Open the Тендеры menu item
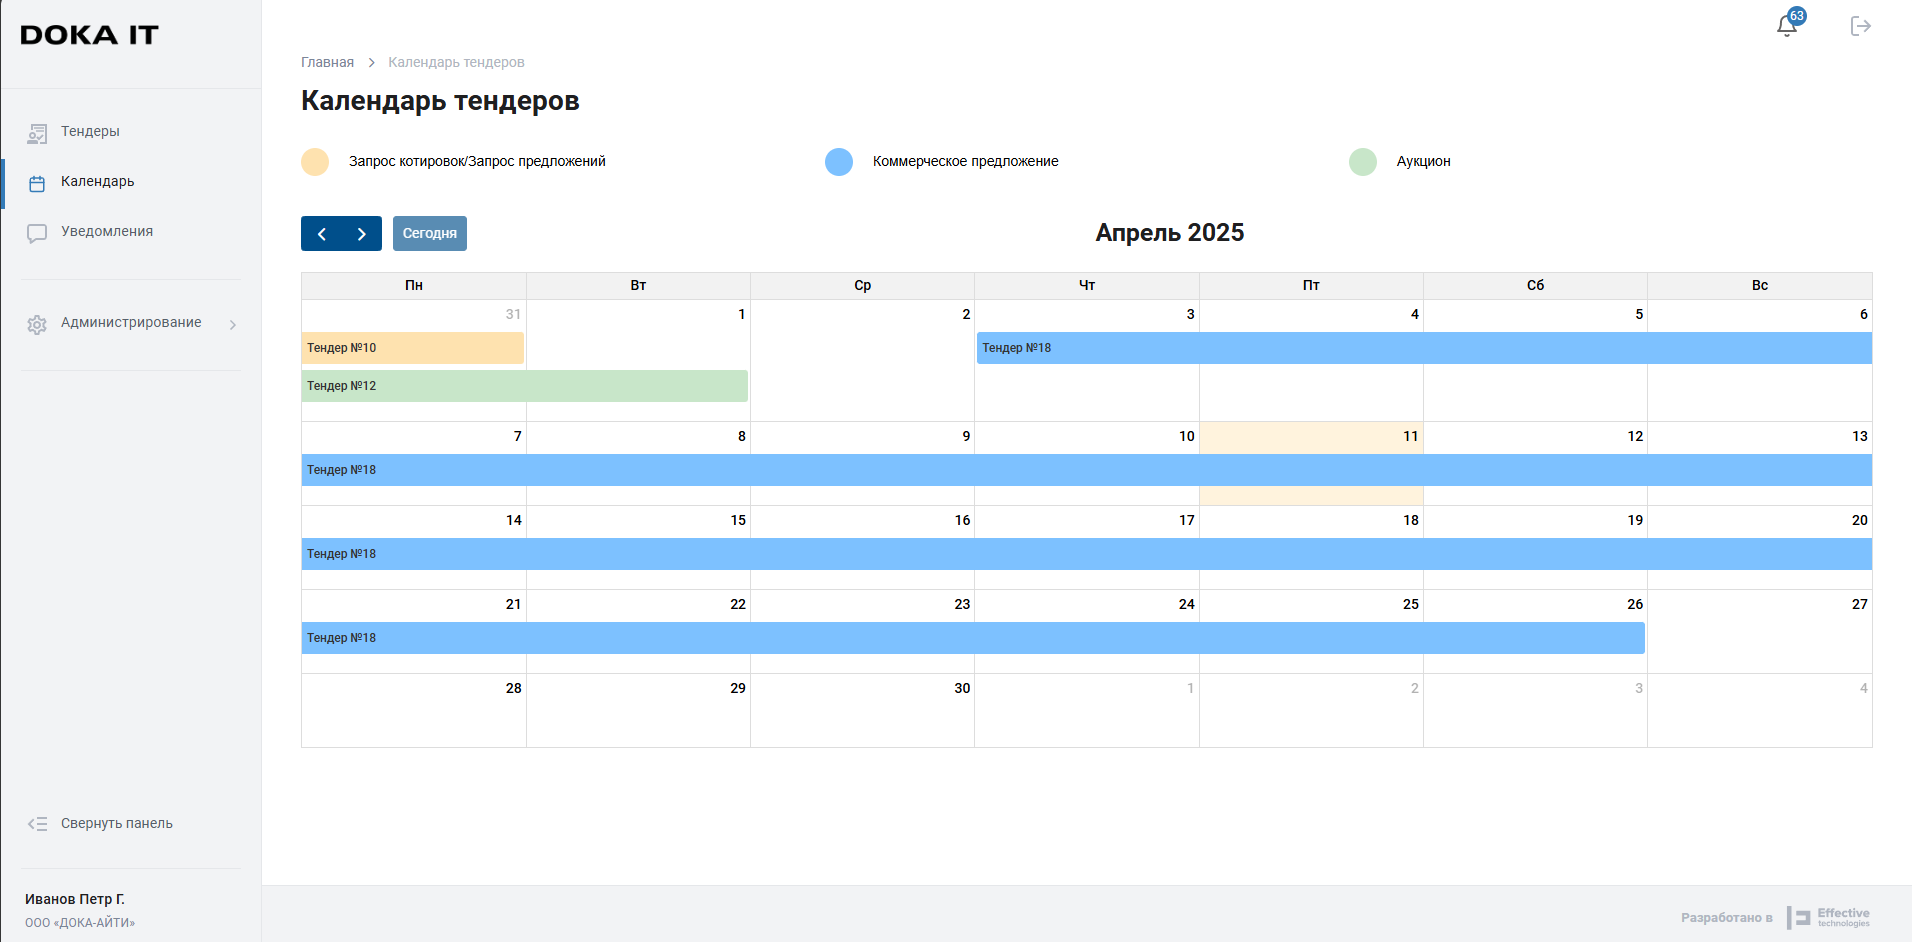Image resolution: width=1912 pixels, height=942 pixels. pos(90,131)
